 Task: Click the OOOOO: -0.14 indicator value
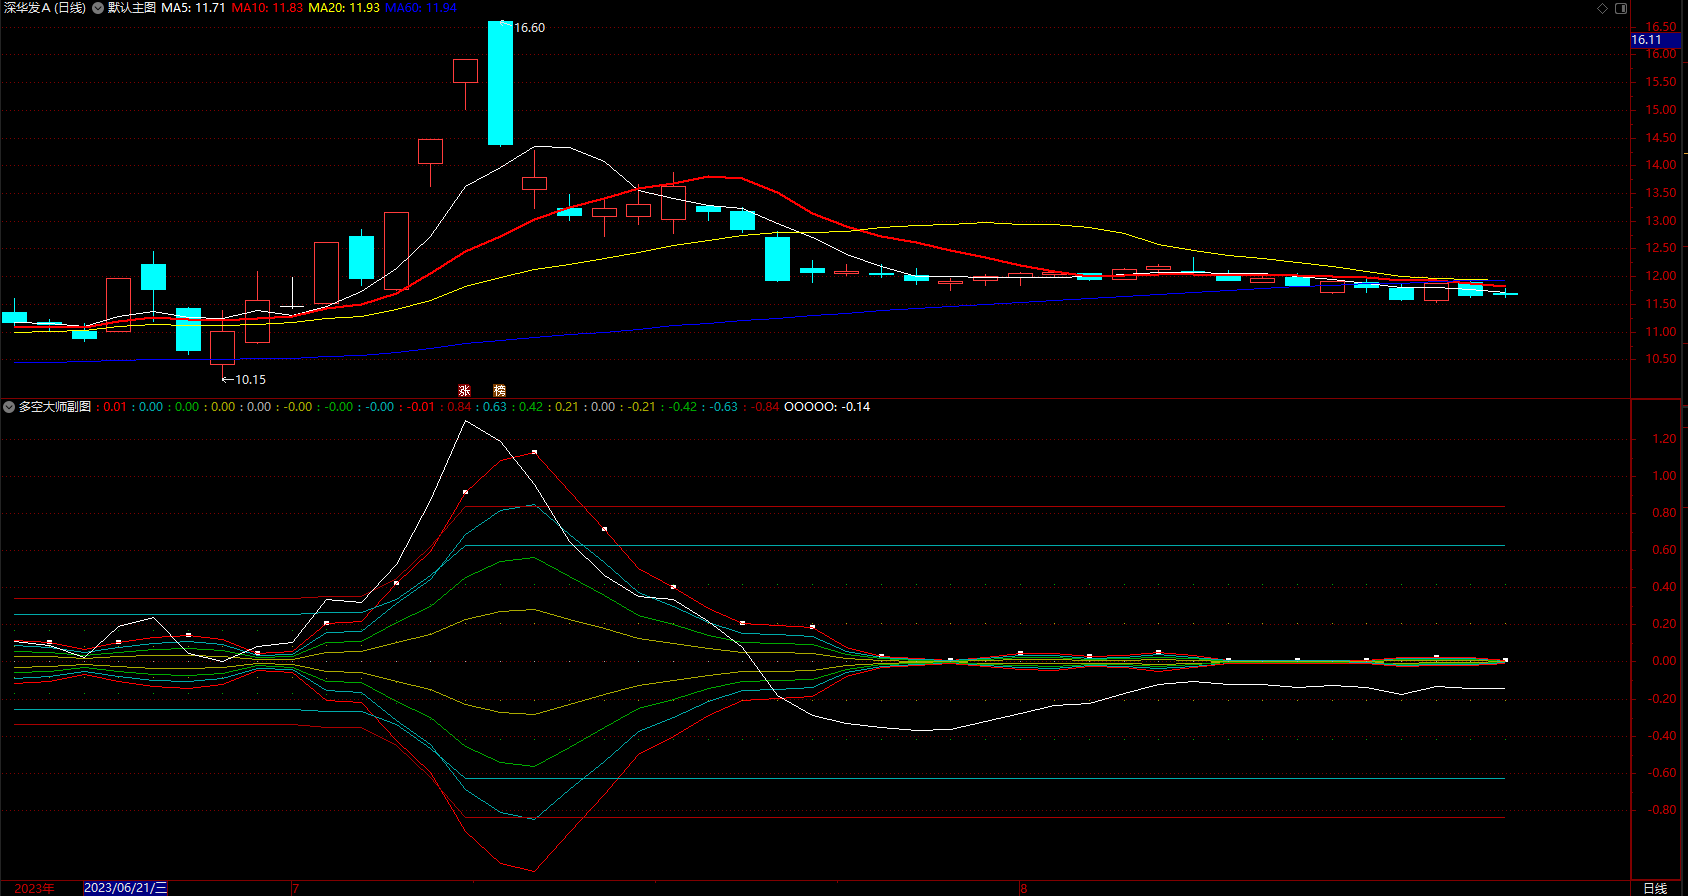(x=827, y=407)
